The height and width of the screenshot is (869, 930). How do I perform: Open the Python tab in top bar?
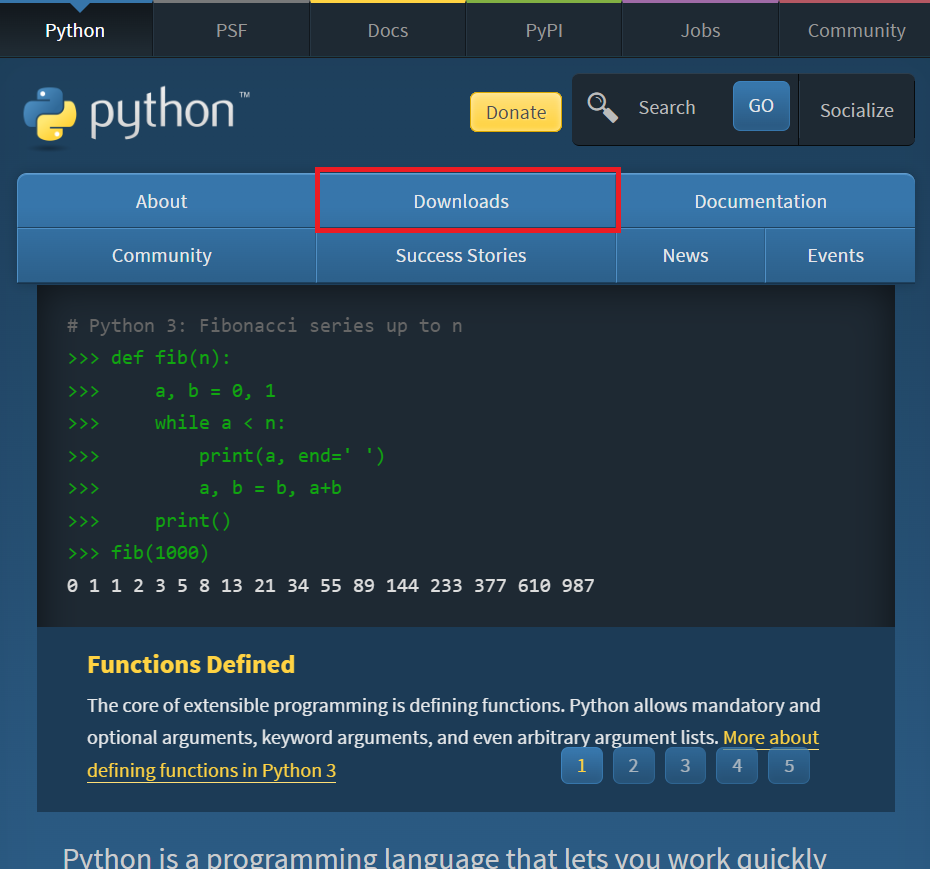[75, 30]
